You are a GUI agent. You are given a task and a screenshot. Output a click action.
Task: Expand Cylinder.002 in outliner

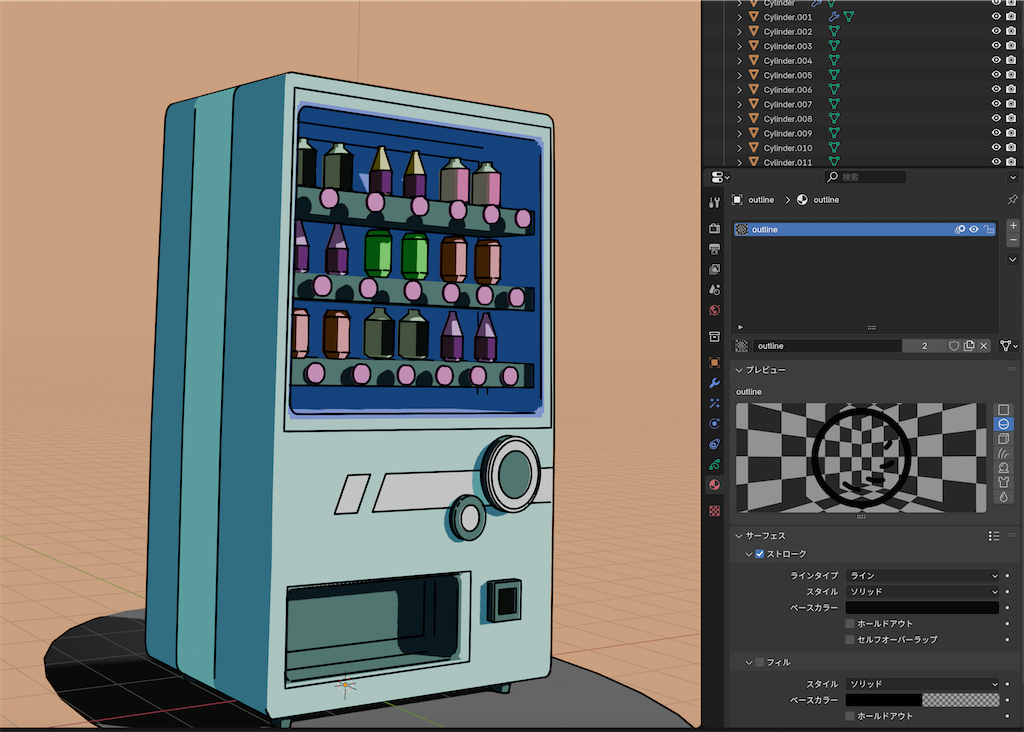click(739, 31)
